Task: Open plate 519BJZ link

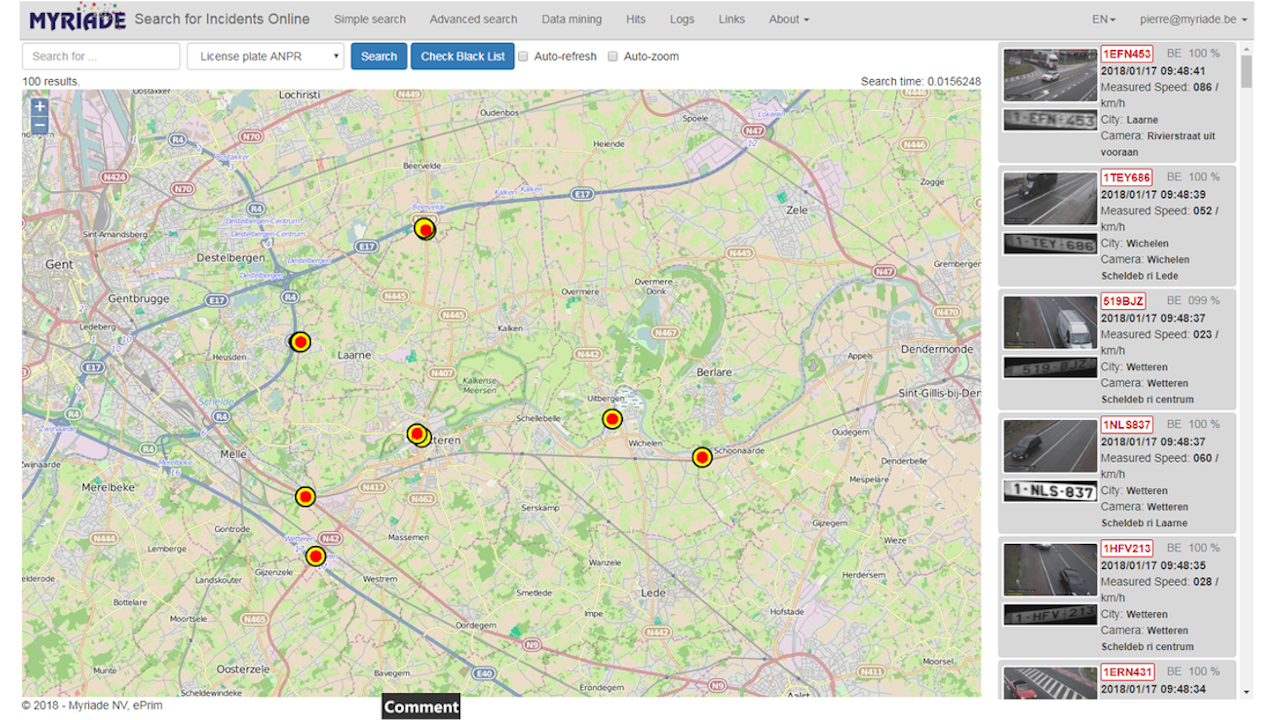Action: pyautogui.click(x=1124, y=301)
